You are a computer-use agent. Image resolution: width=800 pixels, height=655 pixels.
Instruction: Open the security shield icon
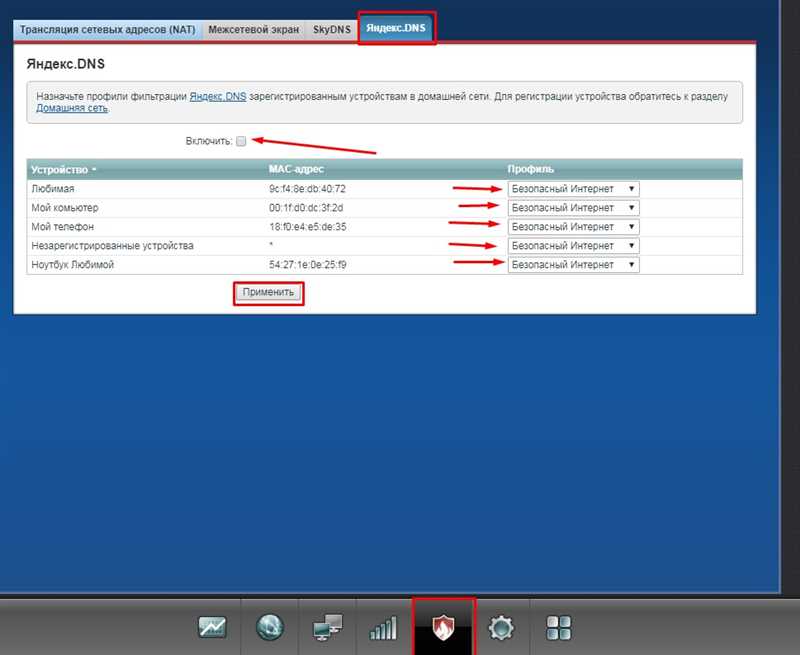(443, 627)
